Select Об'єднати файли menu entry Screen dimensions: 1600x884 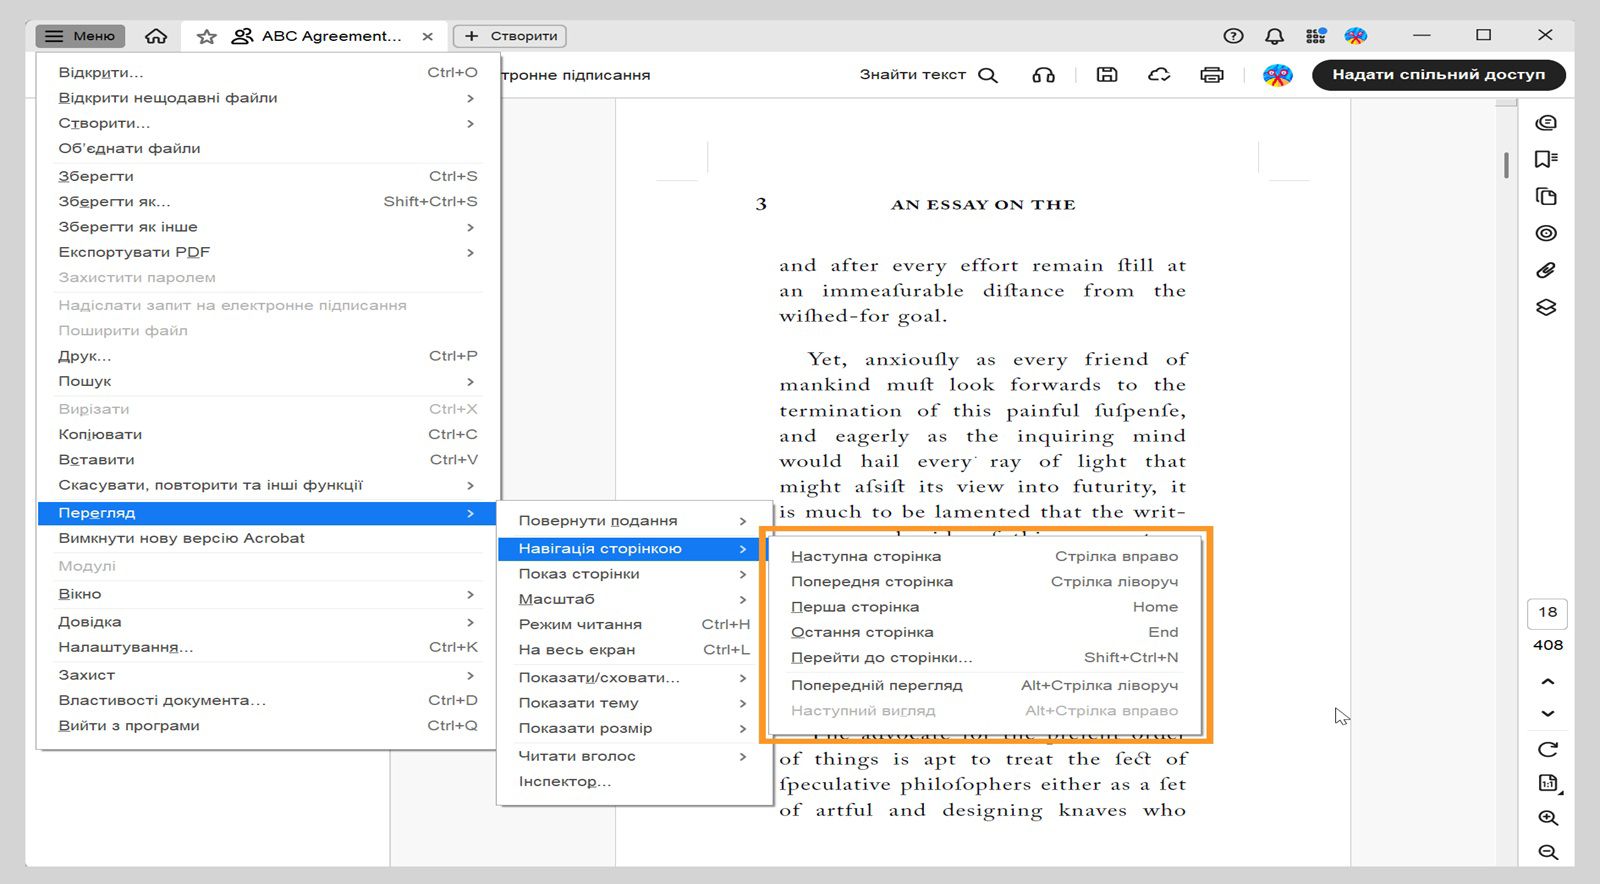pos(267,148)
